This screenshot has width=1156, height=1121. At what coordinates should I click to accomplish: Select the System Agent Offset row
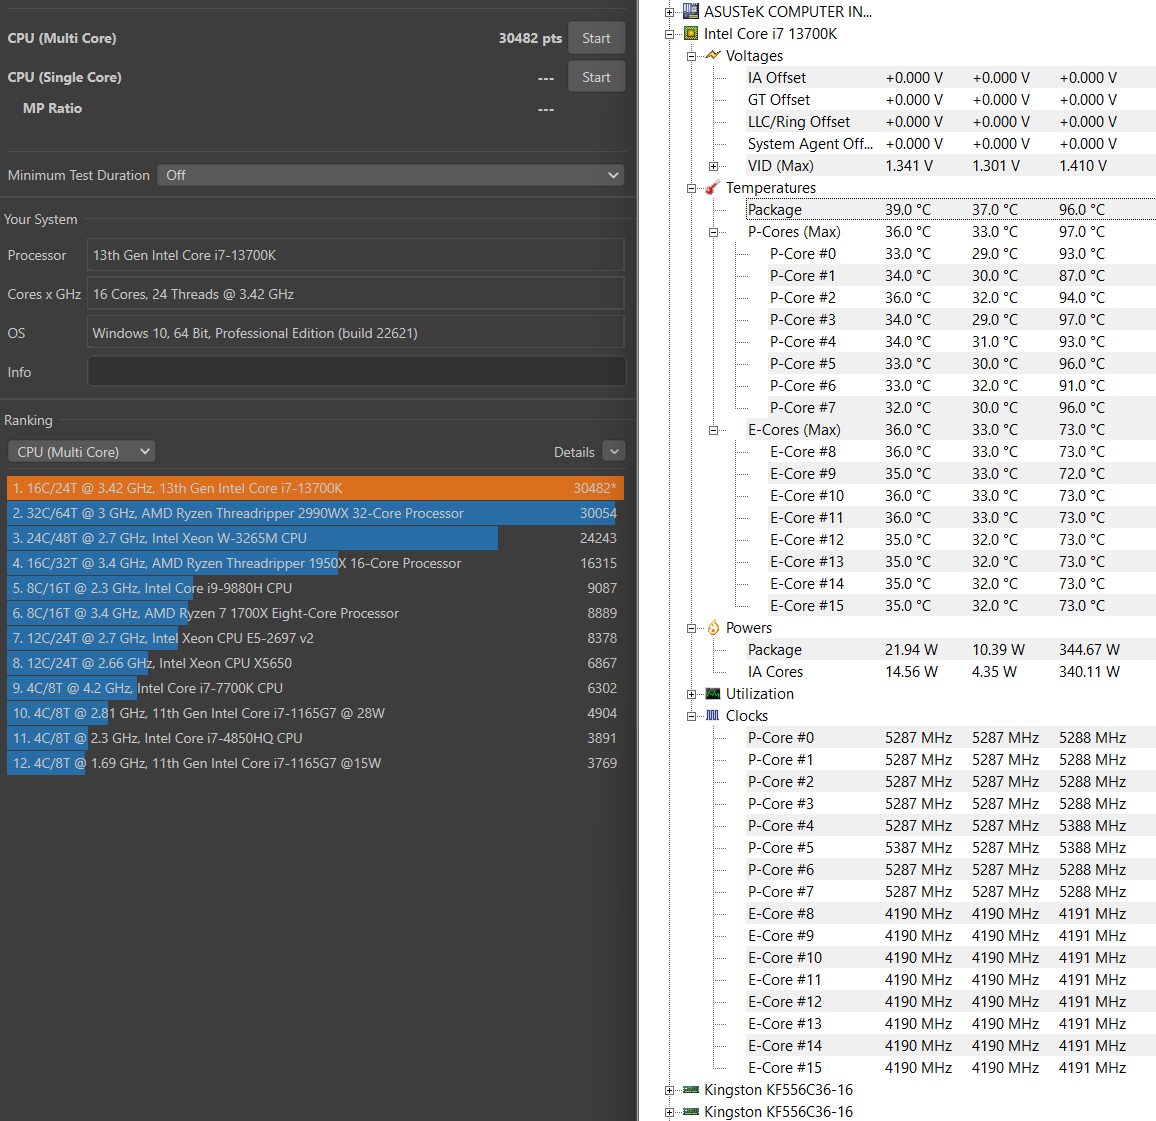point(950,144)
